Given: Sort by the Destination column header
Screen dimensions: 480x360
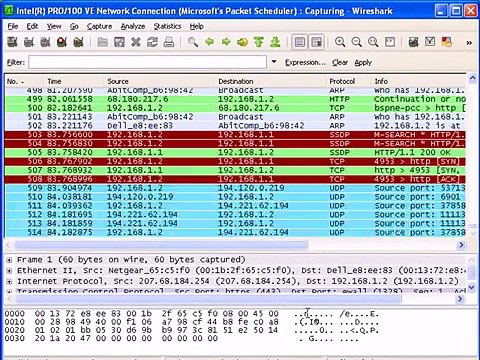Looking at the screenshot, I should point(270,81).
